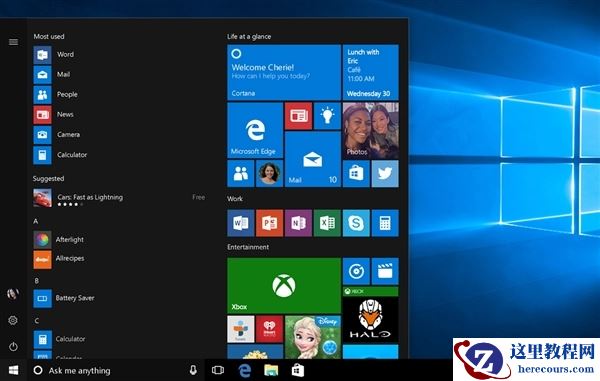
Task: Open Battery Saver
Action: pos(64,298)
